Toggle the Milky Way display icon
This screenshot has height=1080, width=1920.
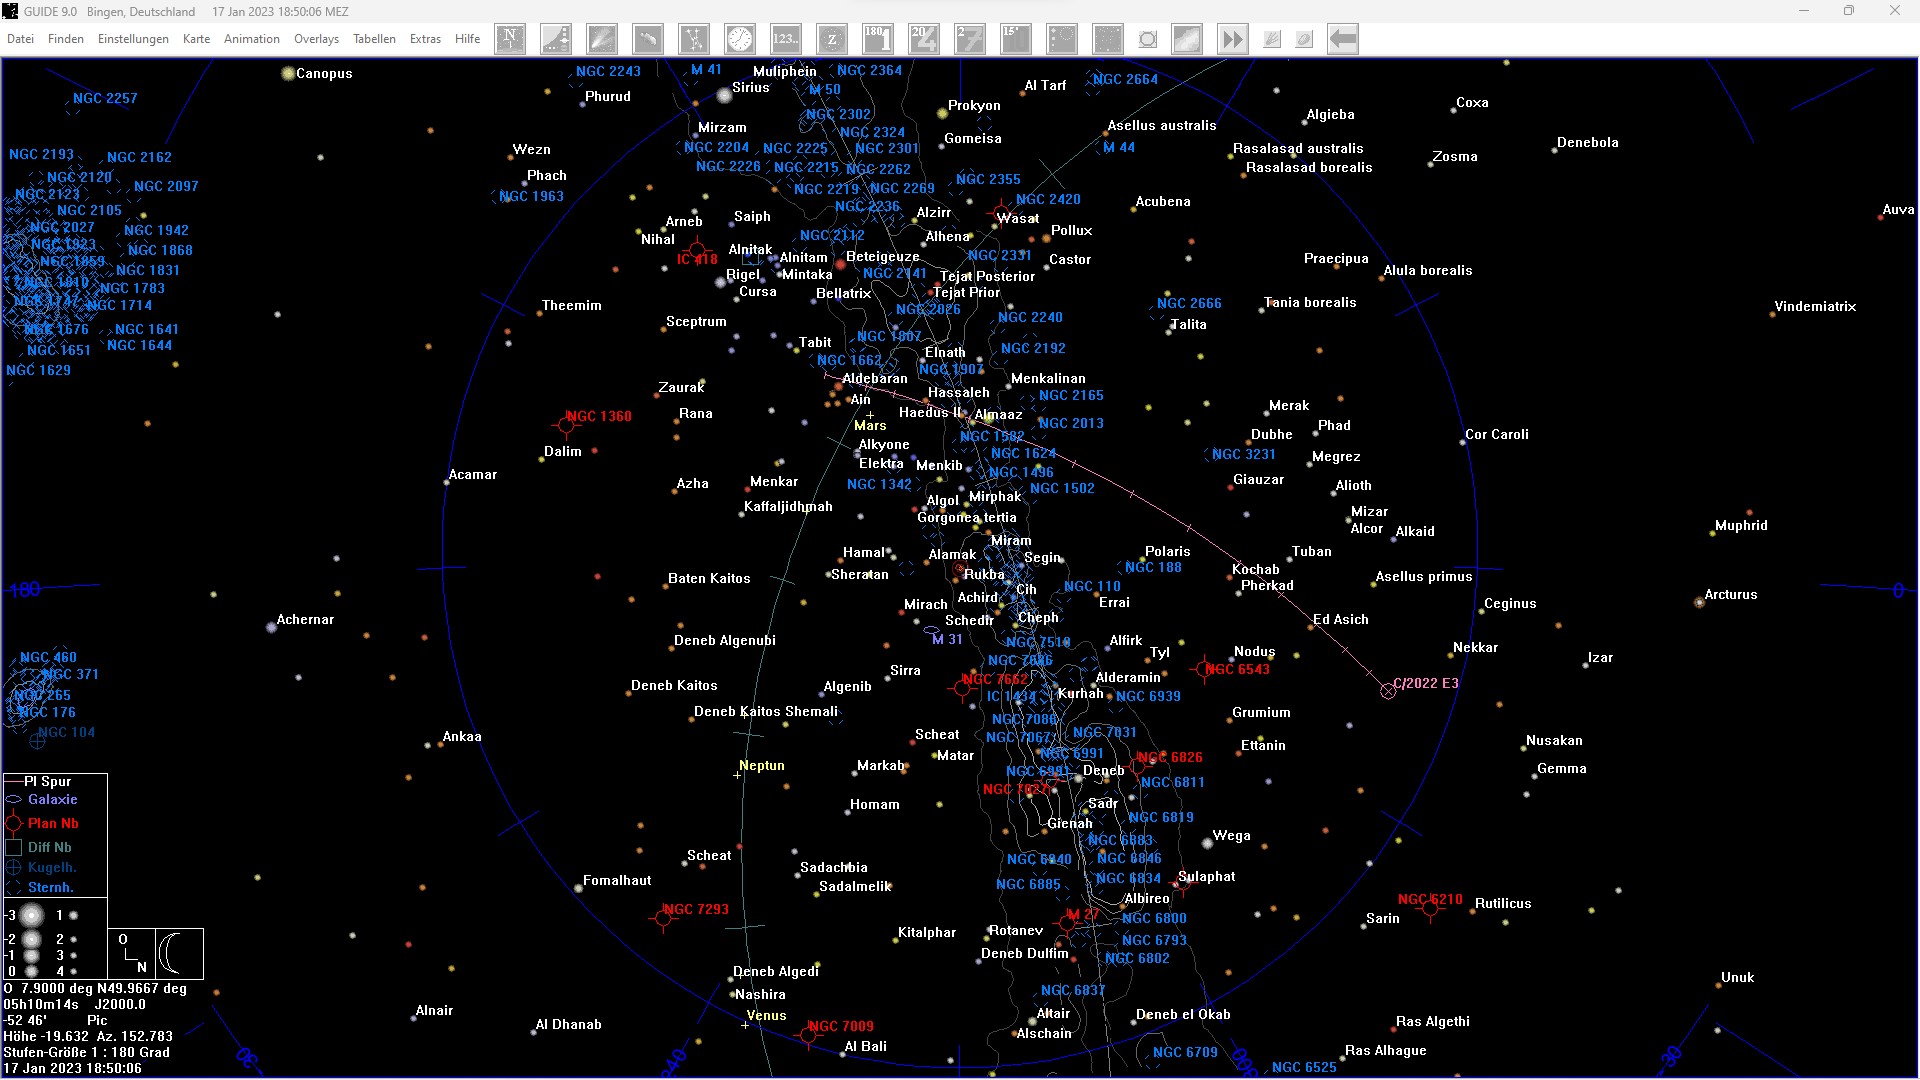point(1187,39)
